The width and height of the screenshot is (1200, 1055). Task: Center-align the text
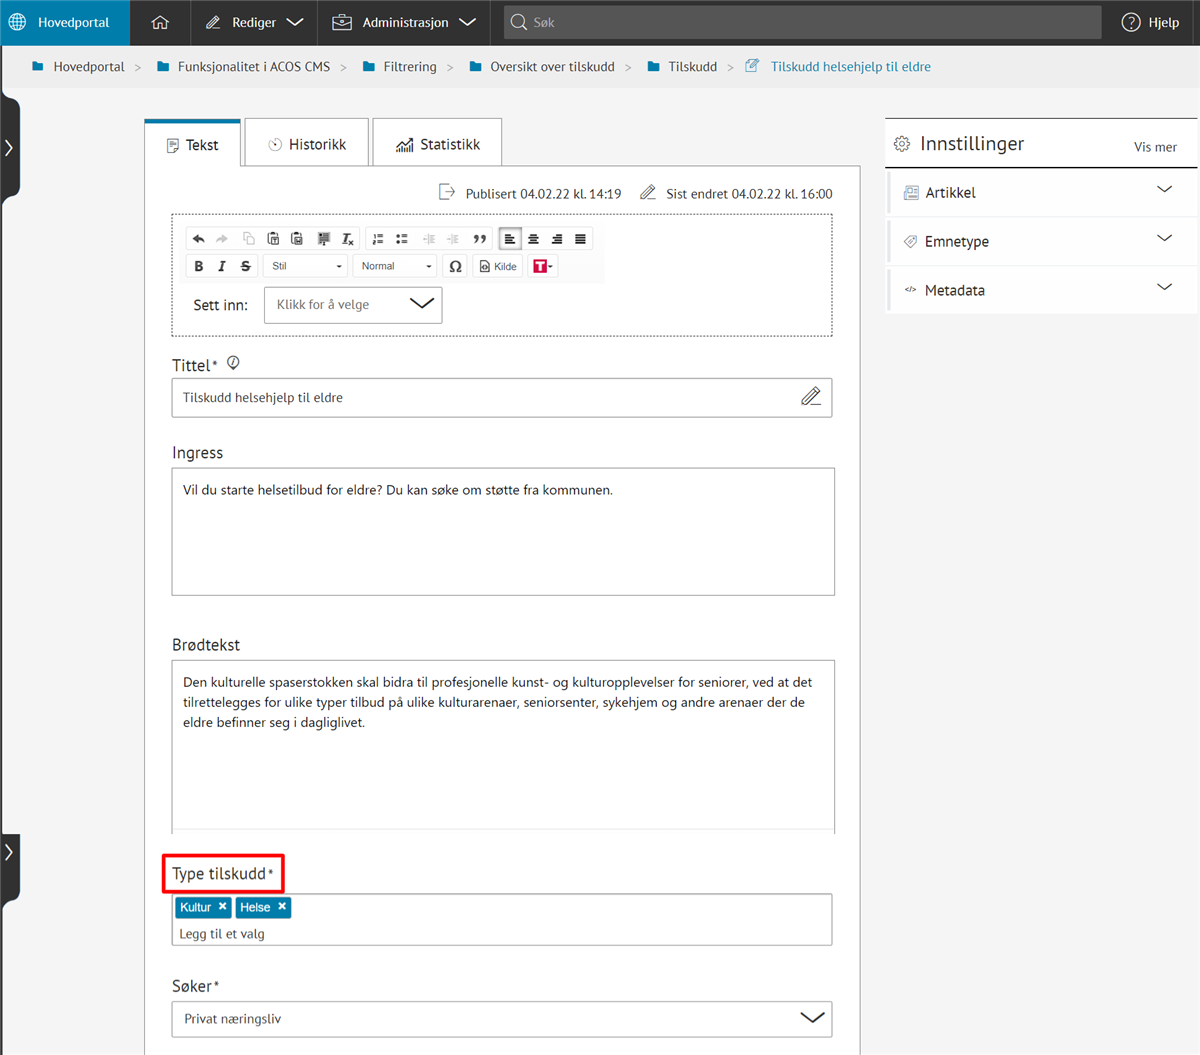pos(534,239)
